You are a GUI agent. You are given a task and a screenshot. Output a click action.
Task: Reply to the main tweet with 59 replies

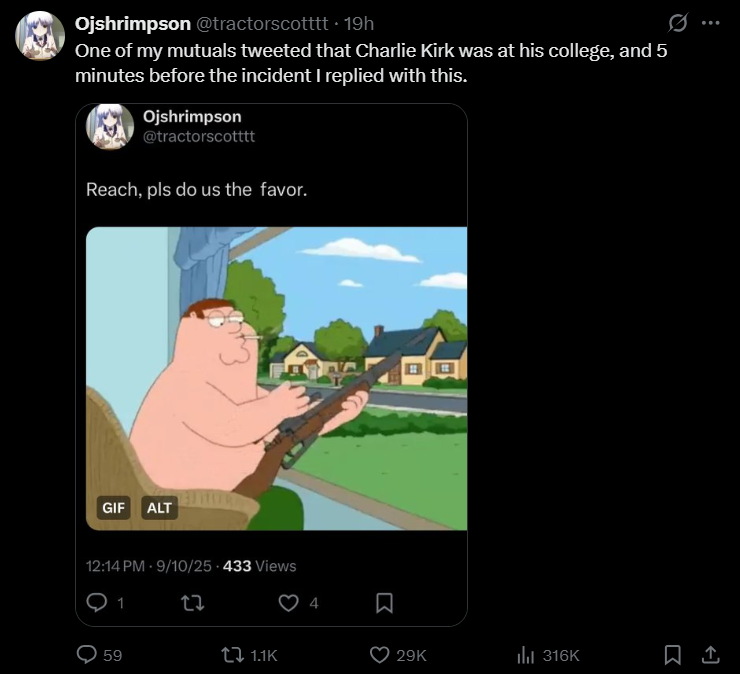coord(87,655)
